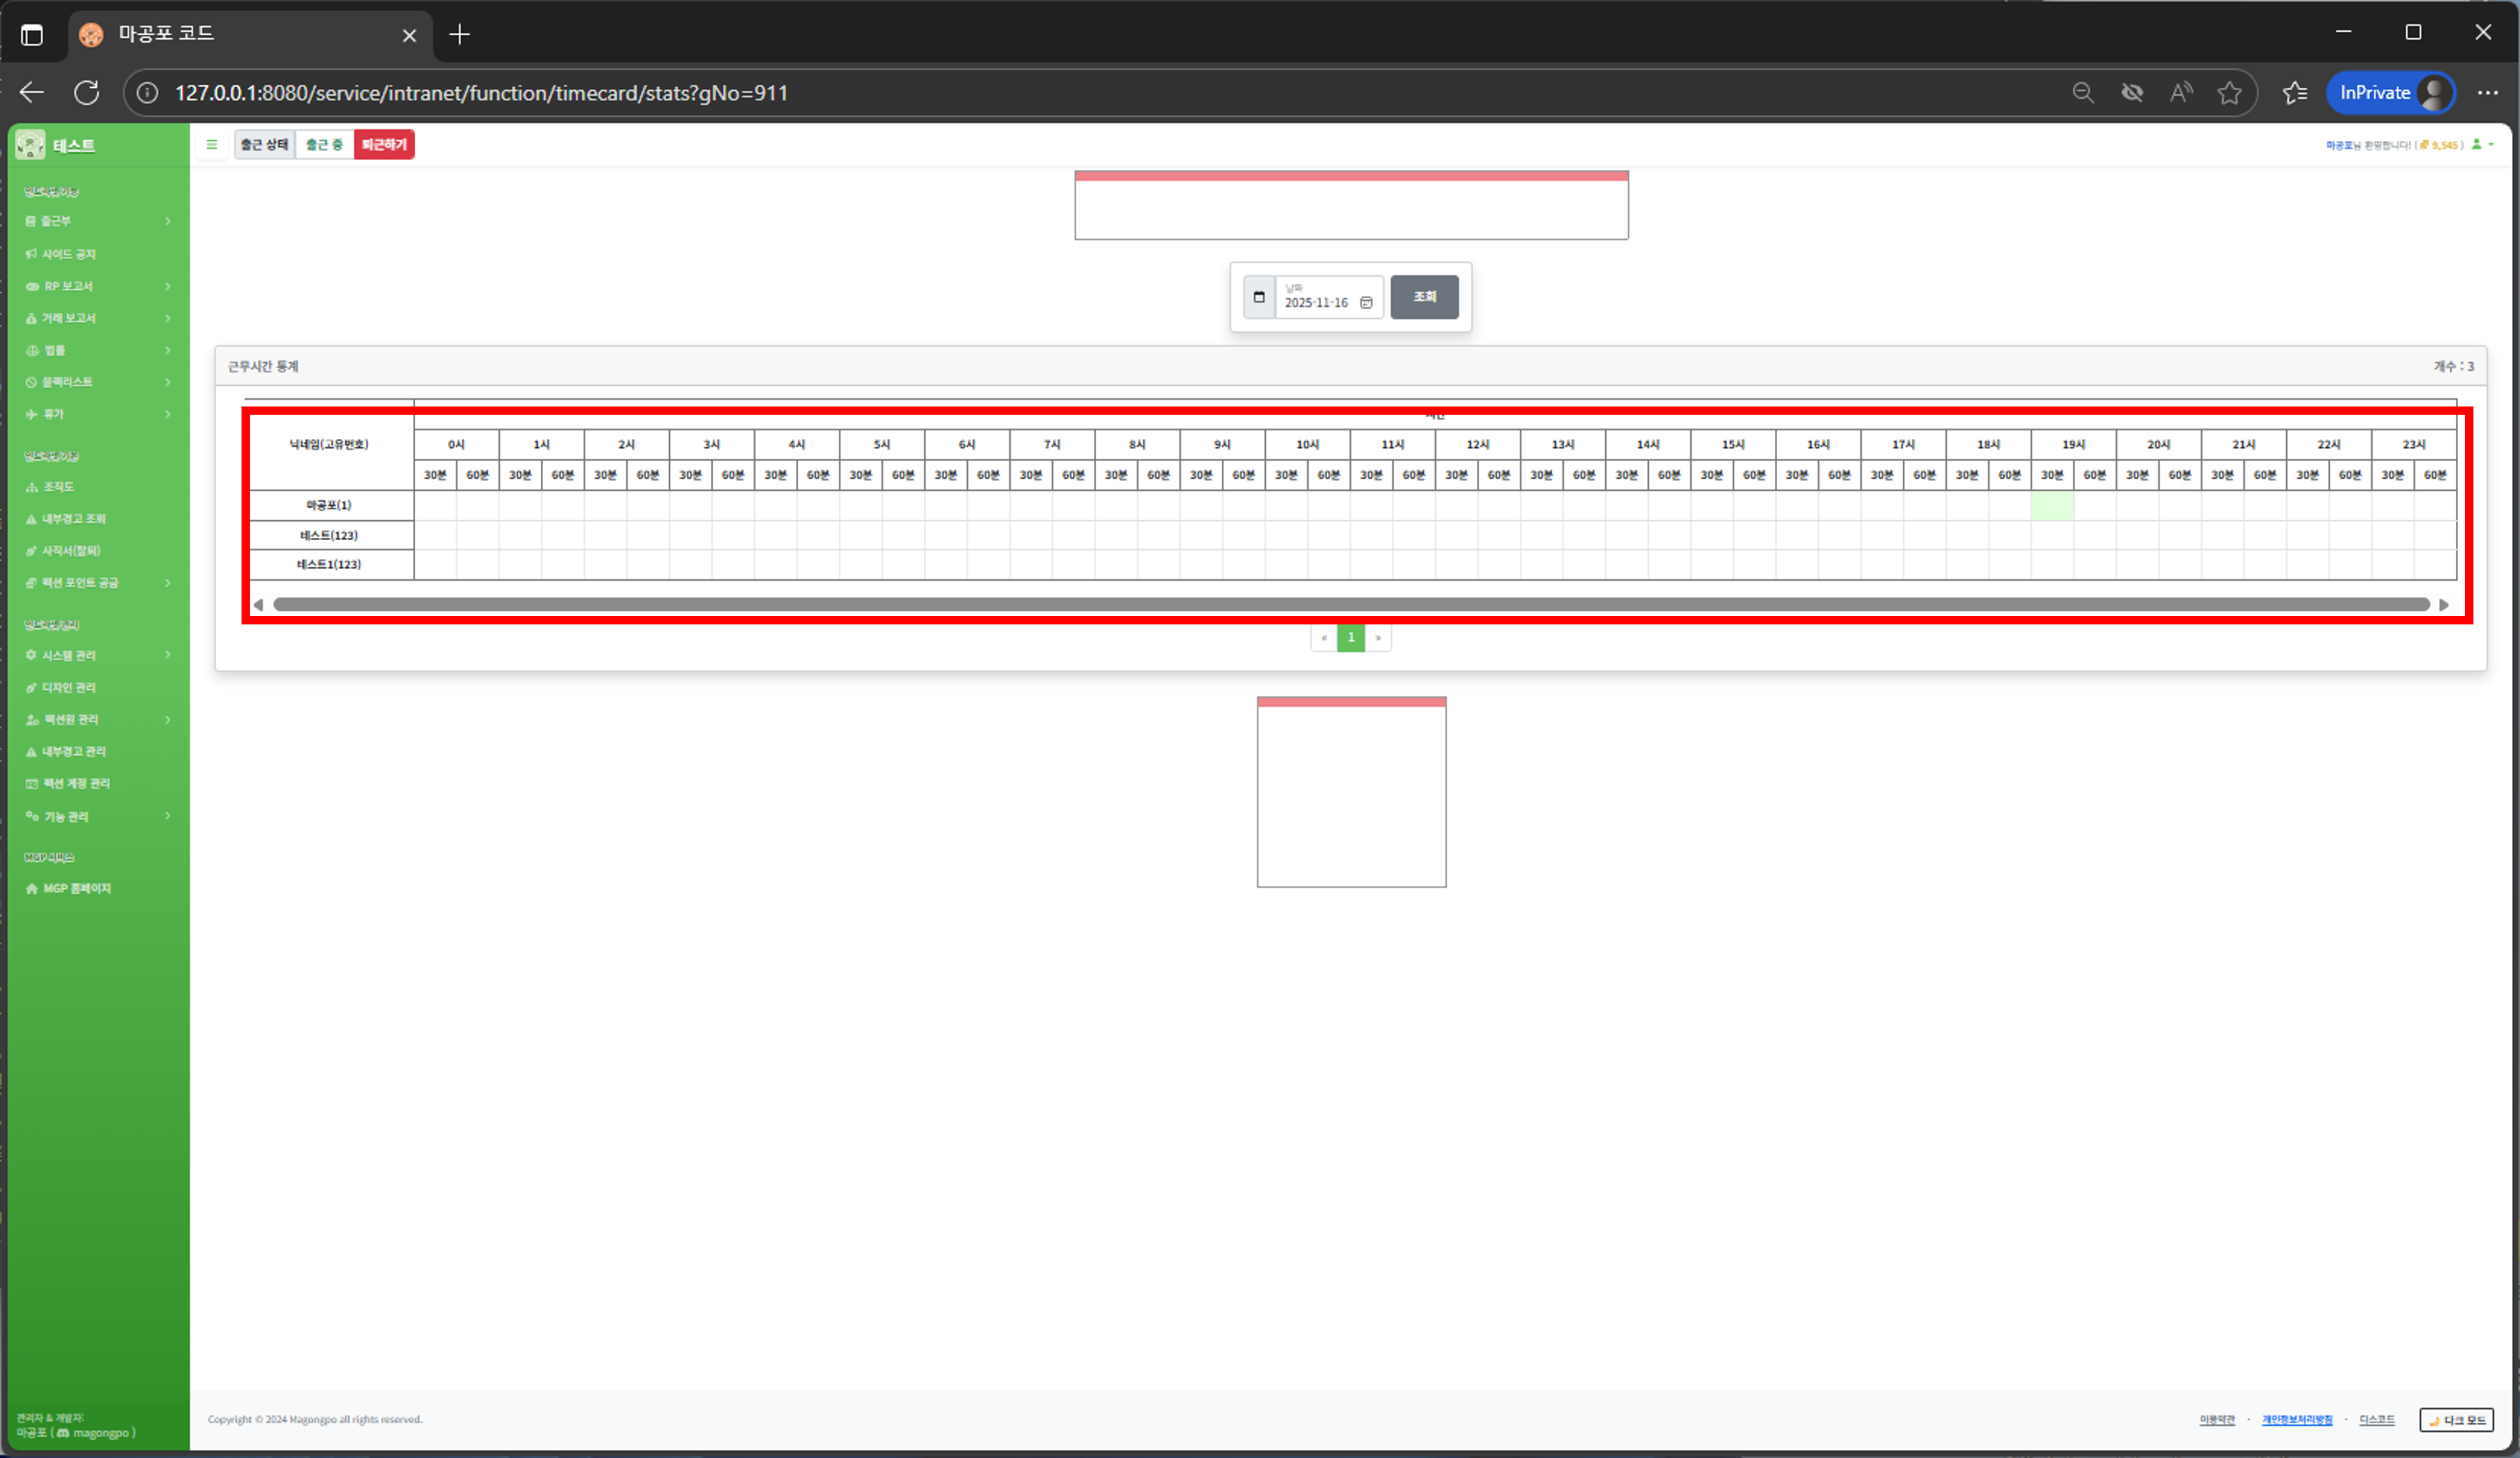Image resolution: width=2520 pixels, height=1458 pixels.
Task: Click the calendar icon inside the date field
Action: (1366, 303)
